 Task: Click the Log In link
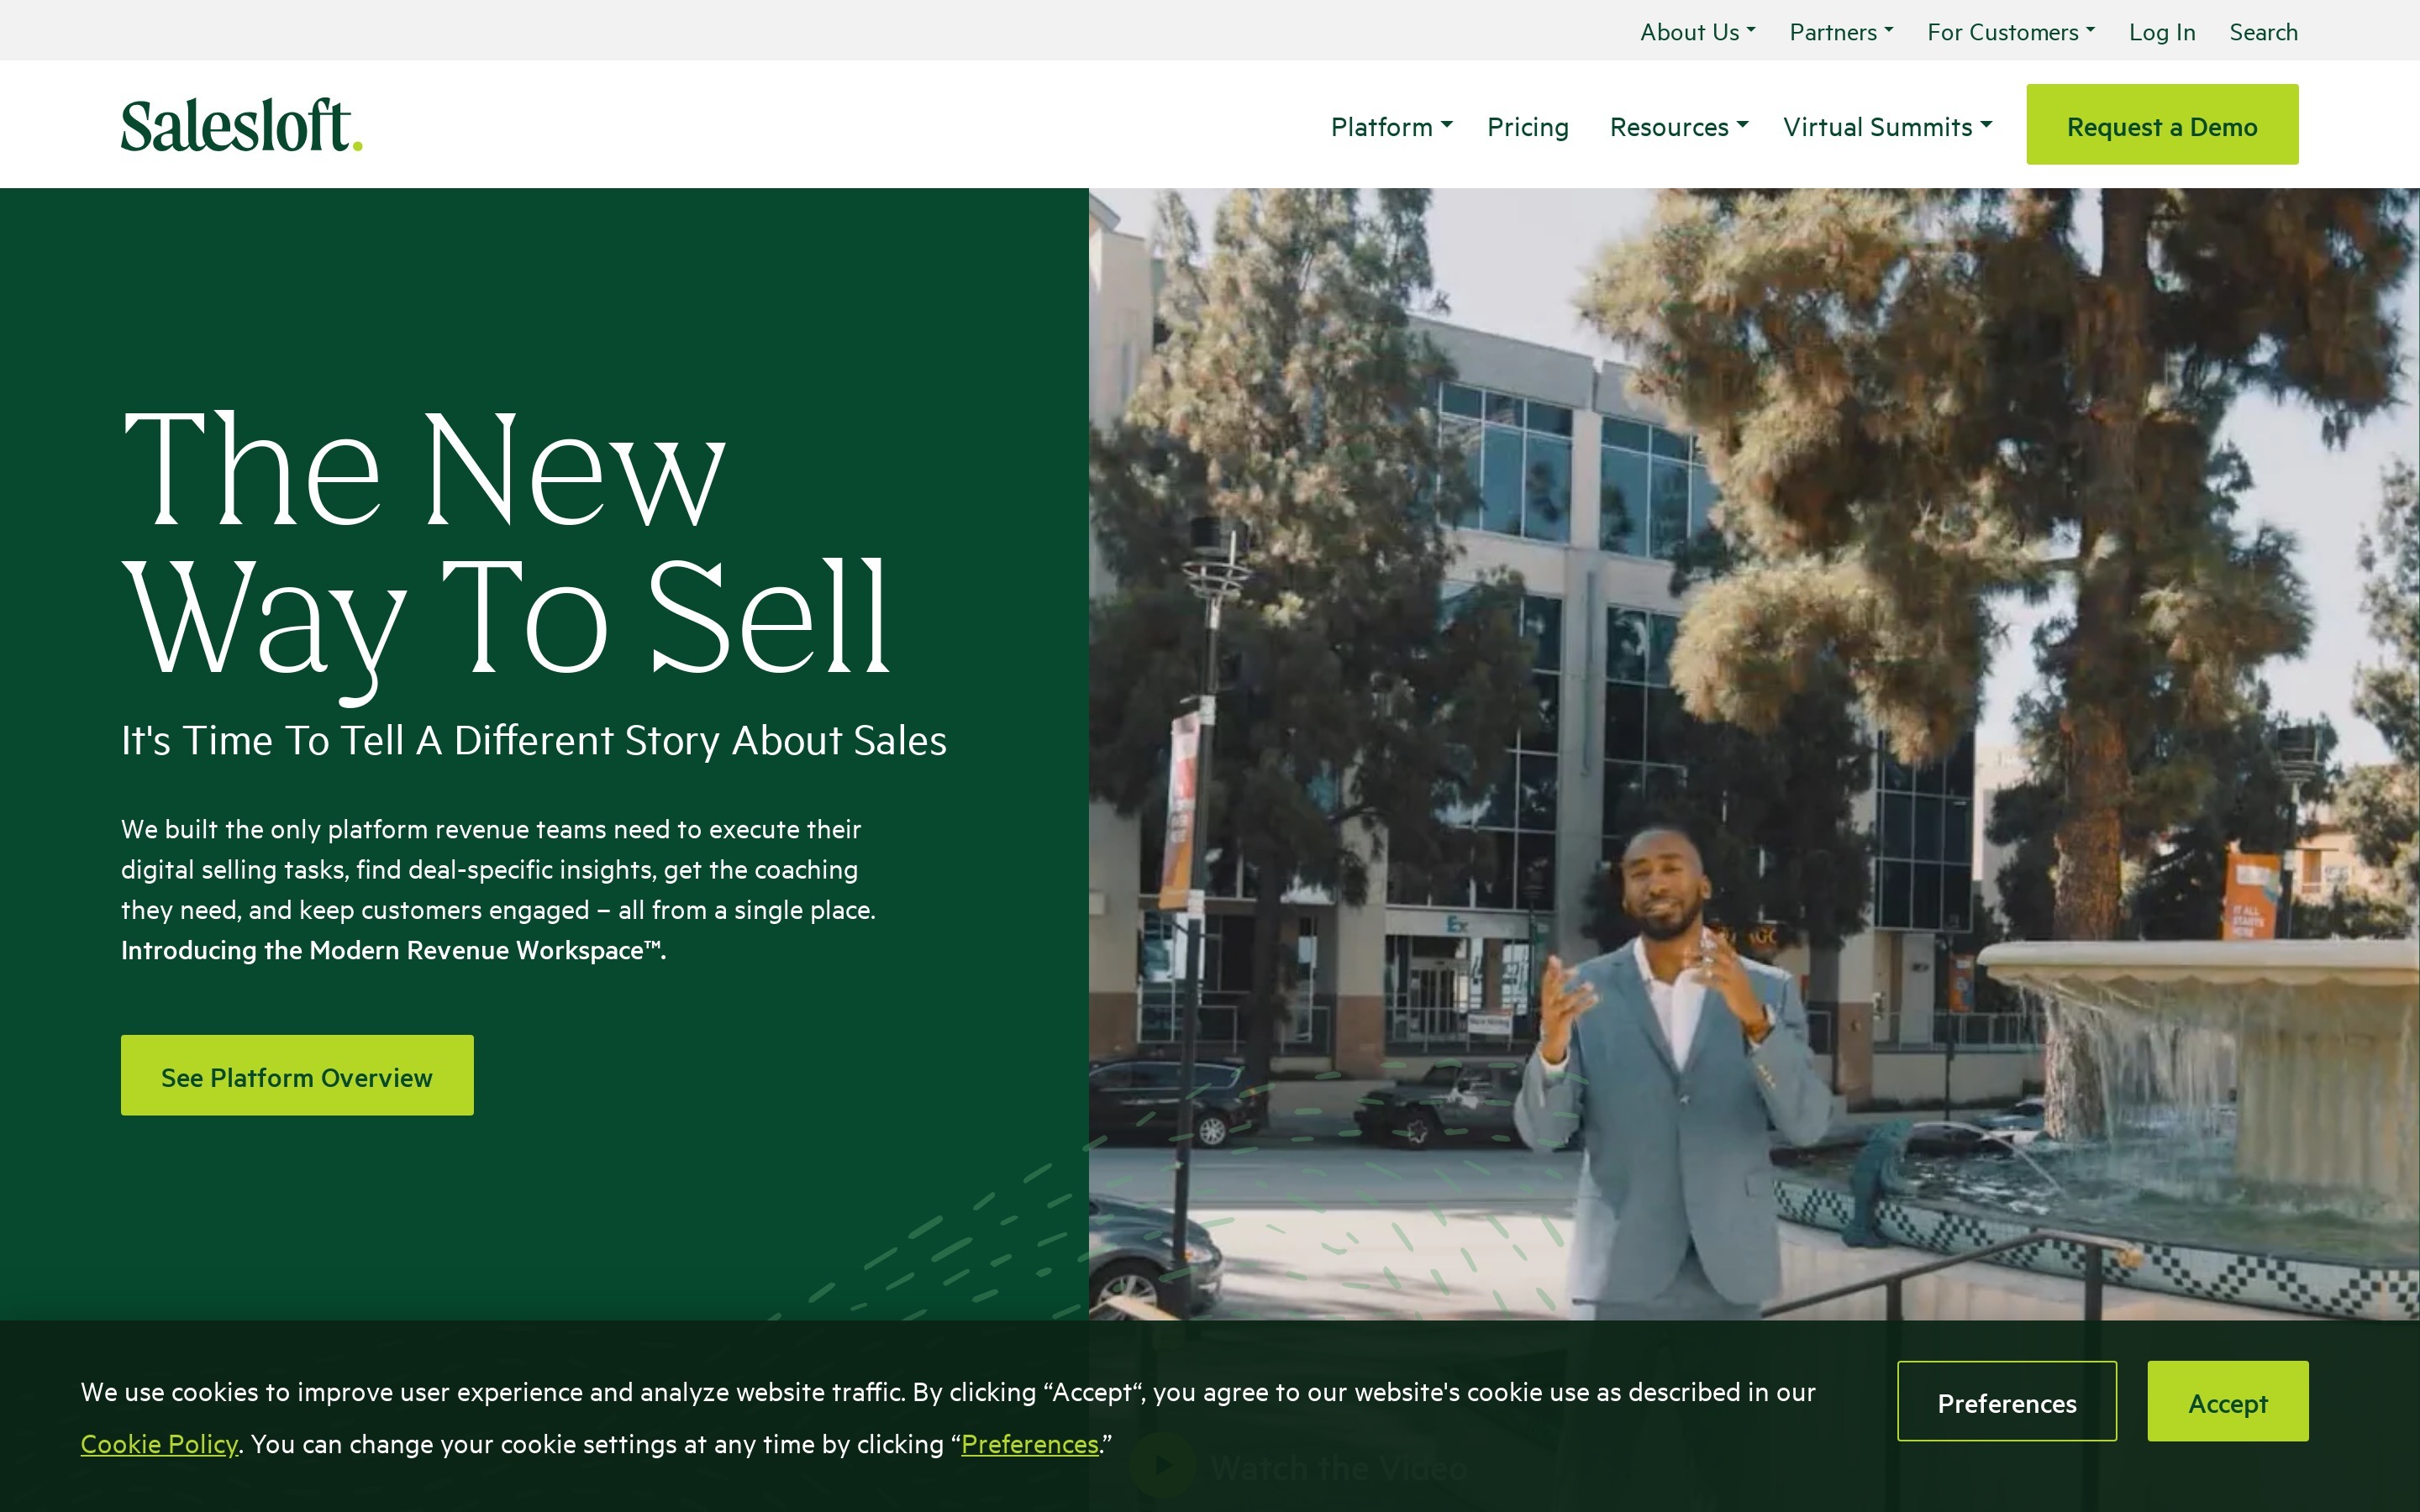pos(2161,32)
